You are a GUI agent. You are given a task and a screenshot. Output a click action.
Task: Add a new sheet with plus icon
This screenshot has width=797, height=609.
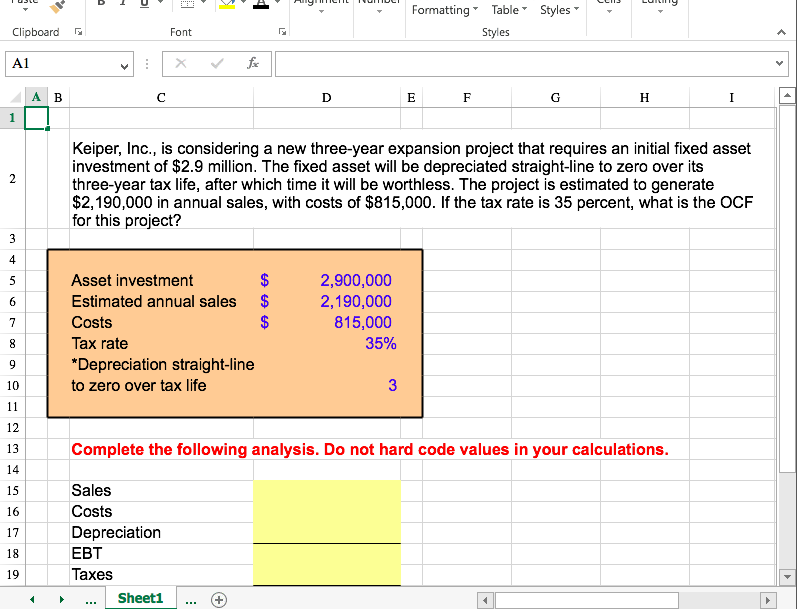[219, 600]
